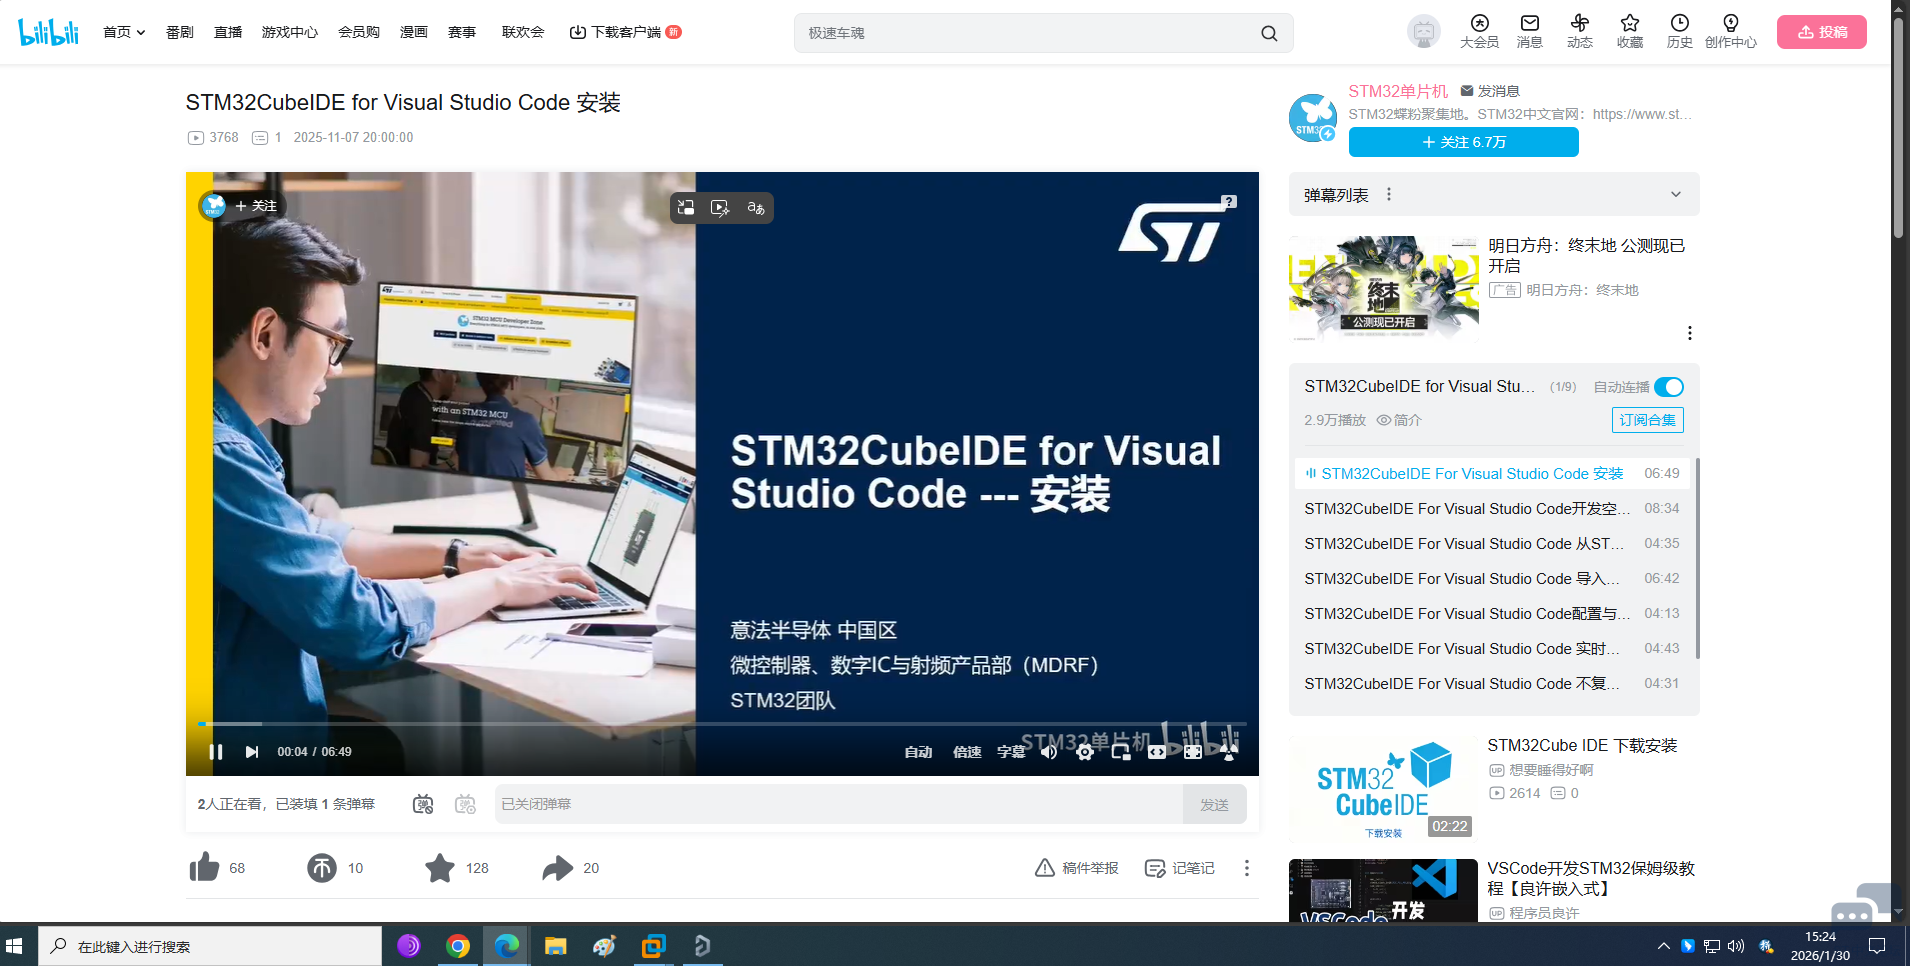The height and width of the screenshot is (966, 1910).
Task: Expand the 弹幕列表 chevron
Action: pyautogui.click(x=1676, y=194)
